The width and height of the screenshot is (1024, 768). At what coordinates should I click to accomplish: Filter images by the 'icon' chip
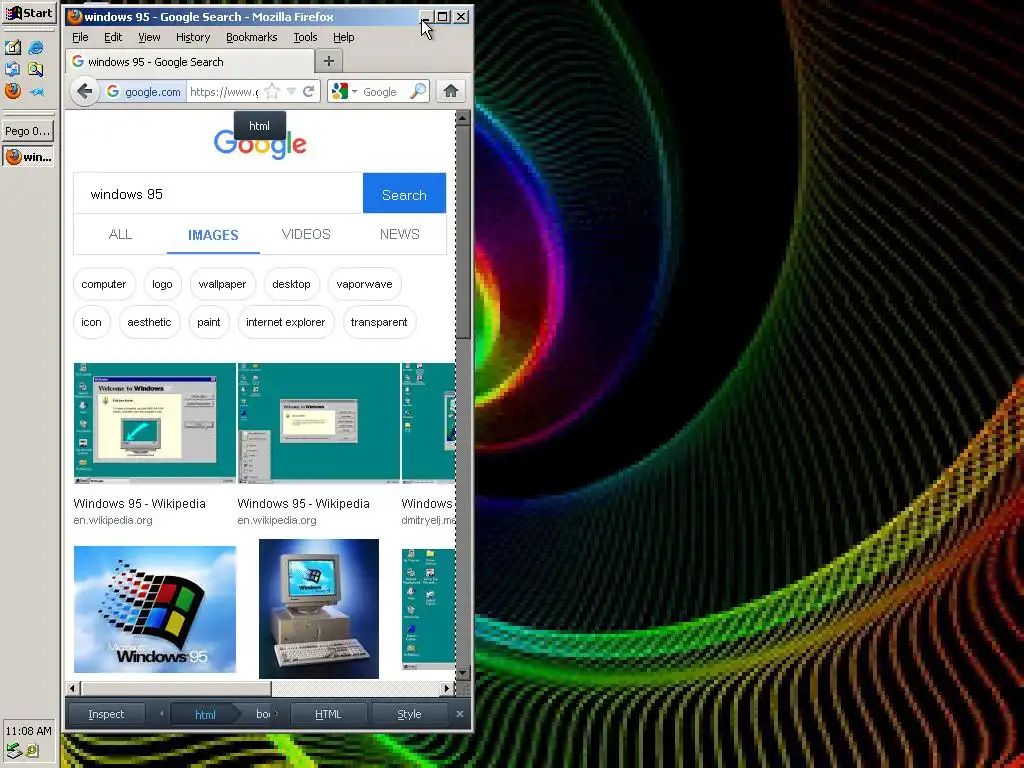pos(91,322)
